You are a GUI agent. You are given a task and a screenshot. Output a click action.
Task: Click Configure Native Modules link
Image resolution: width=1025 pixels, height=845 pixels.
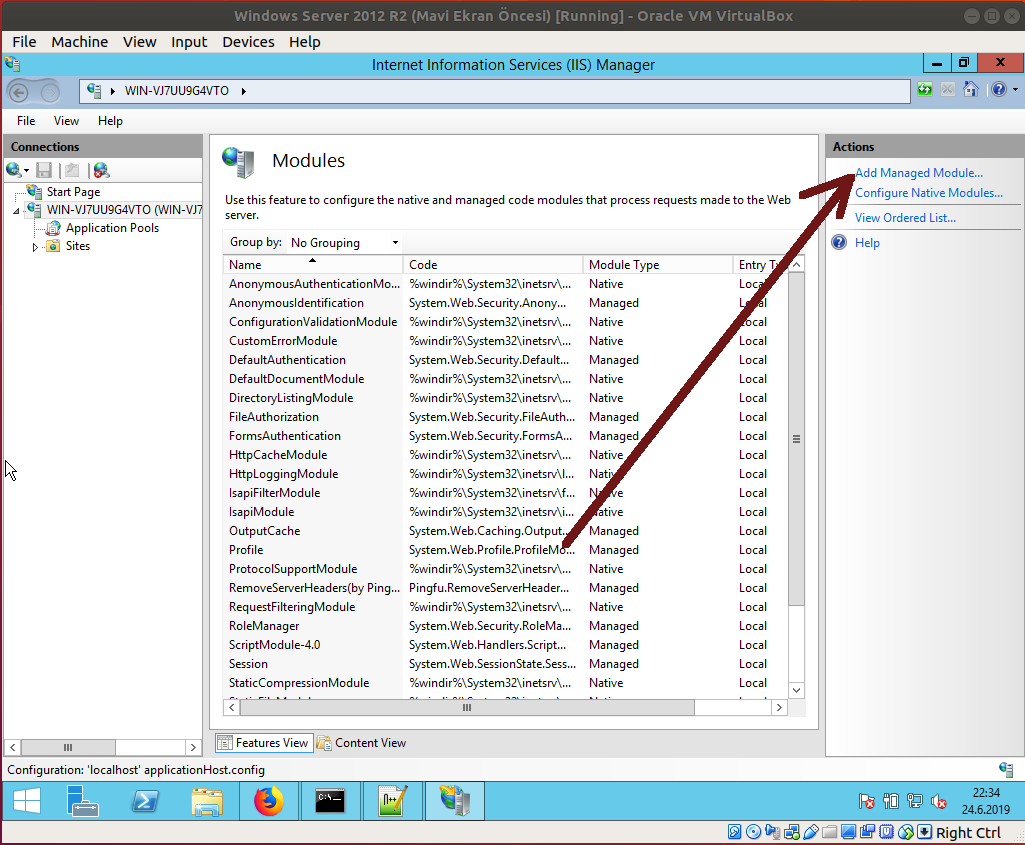[928, 193]
